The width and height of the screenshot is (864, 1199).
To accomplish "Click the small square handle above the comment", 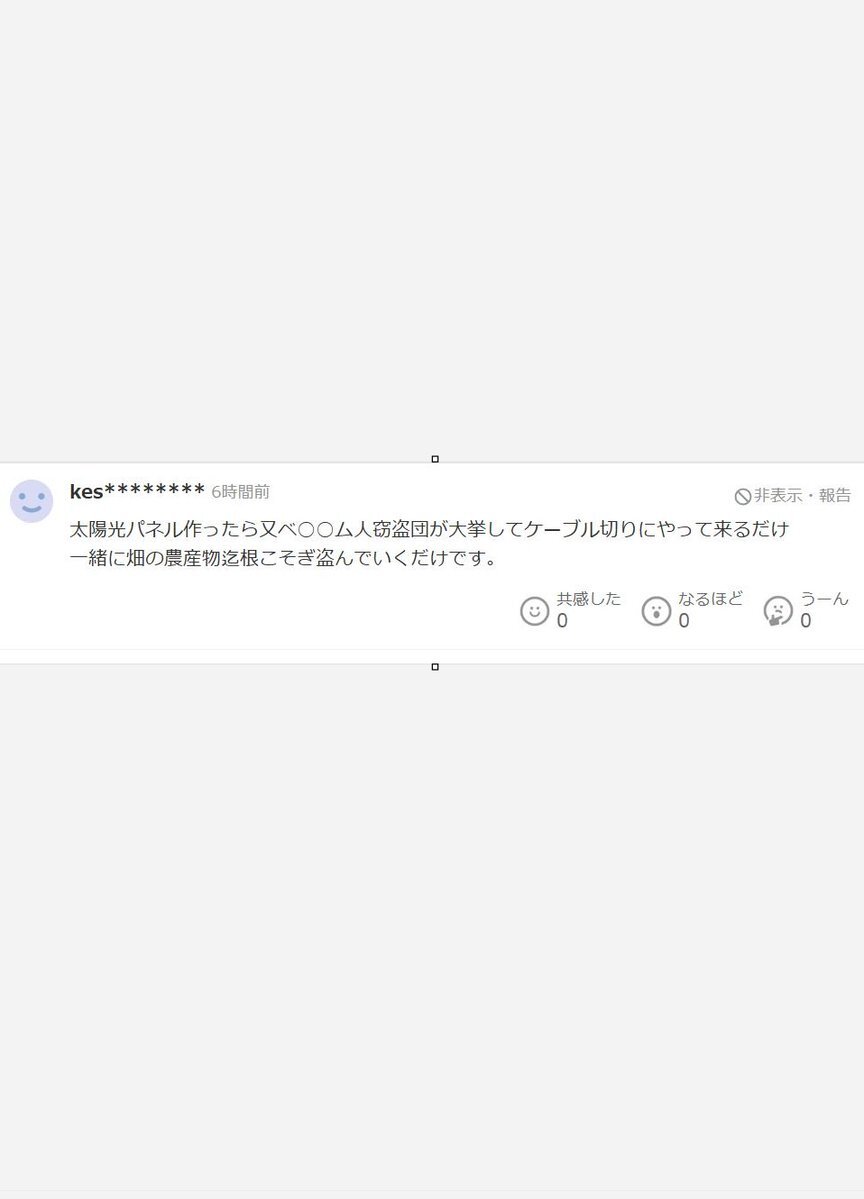I will coord(435,459).
